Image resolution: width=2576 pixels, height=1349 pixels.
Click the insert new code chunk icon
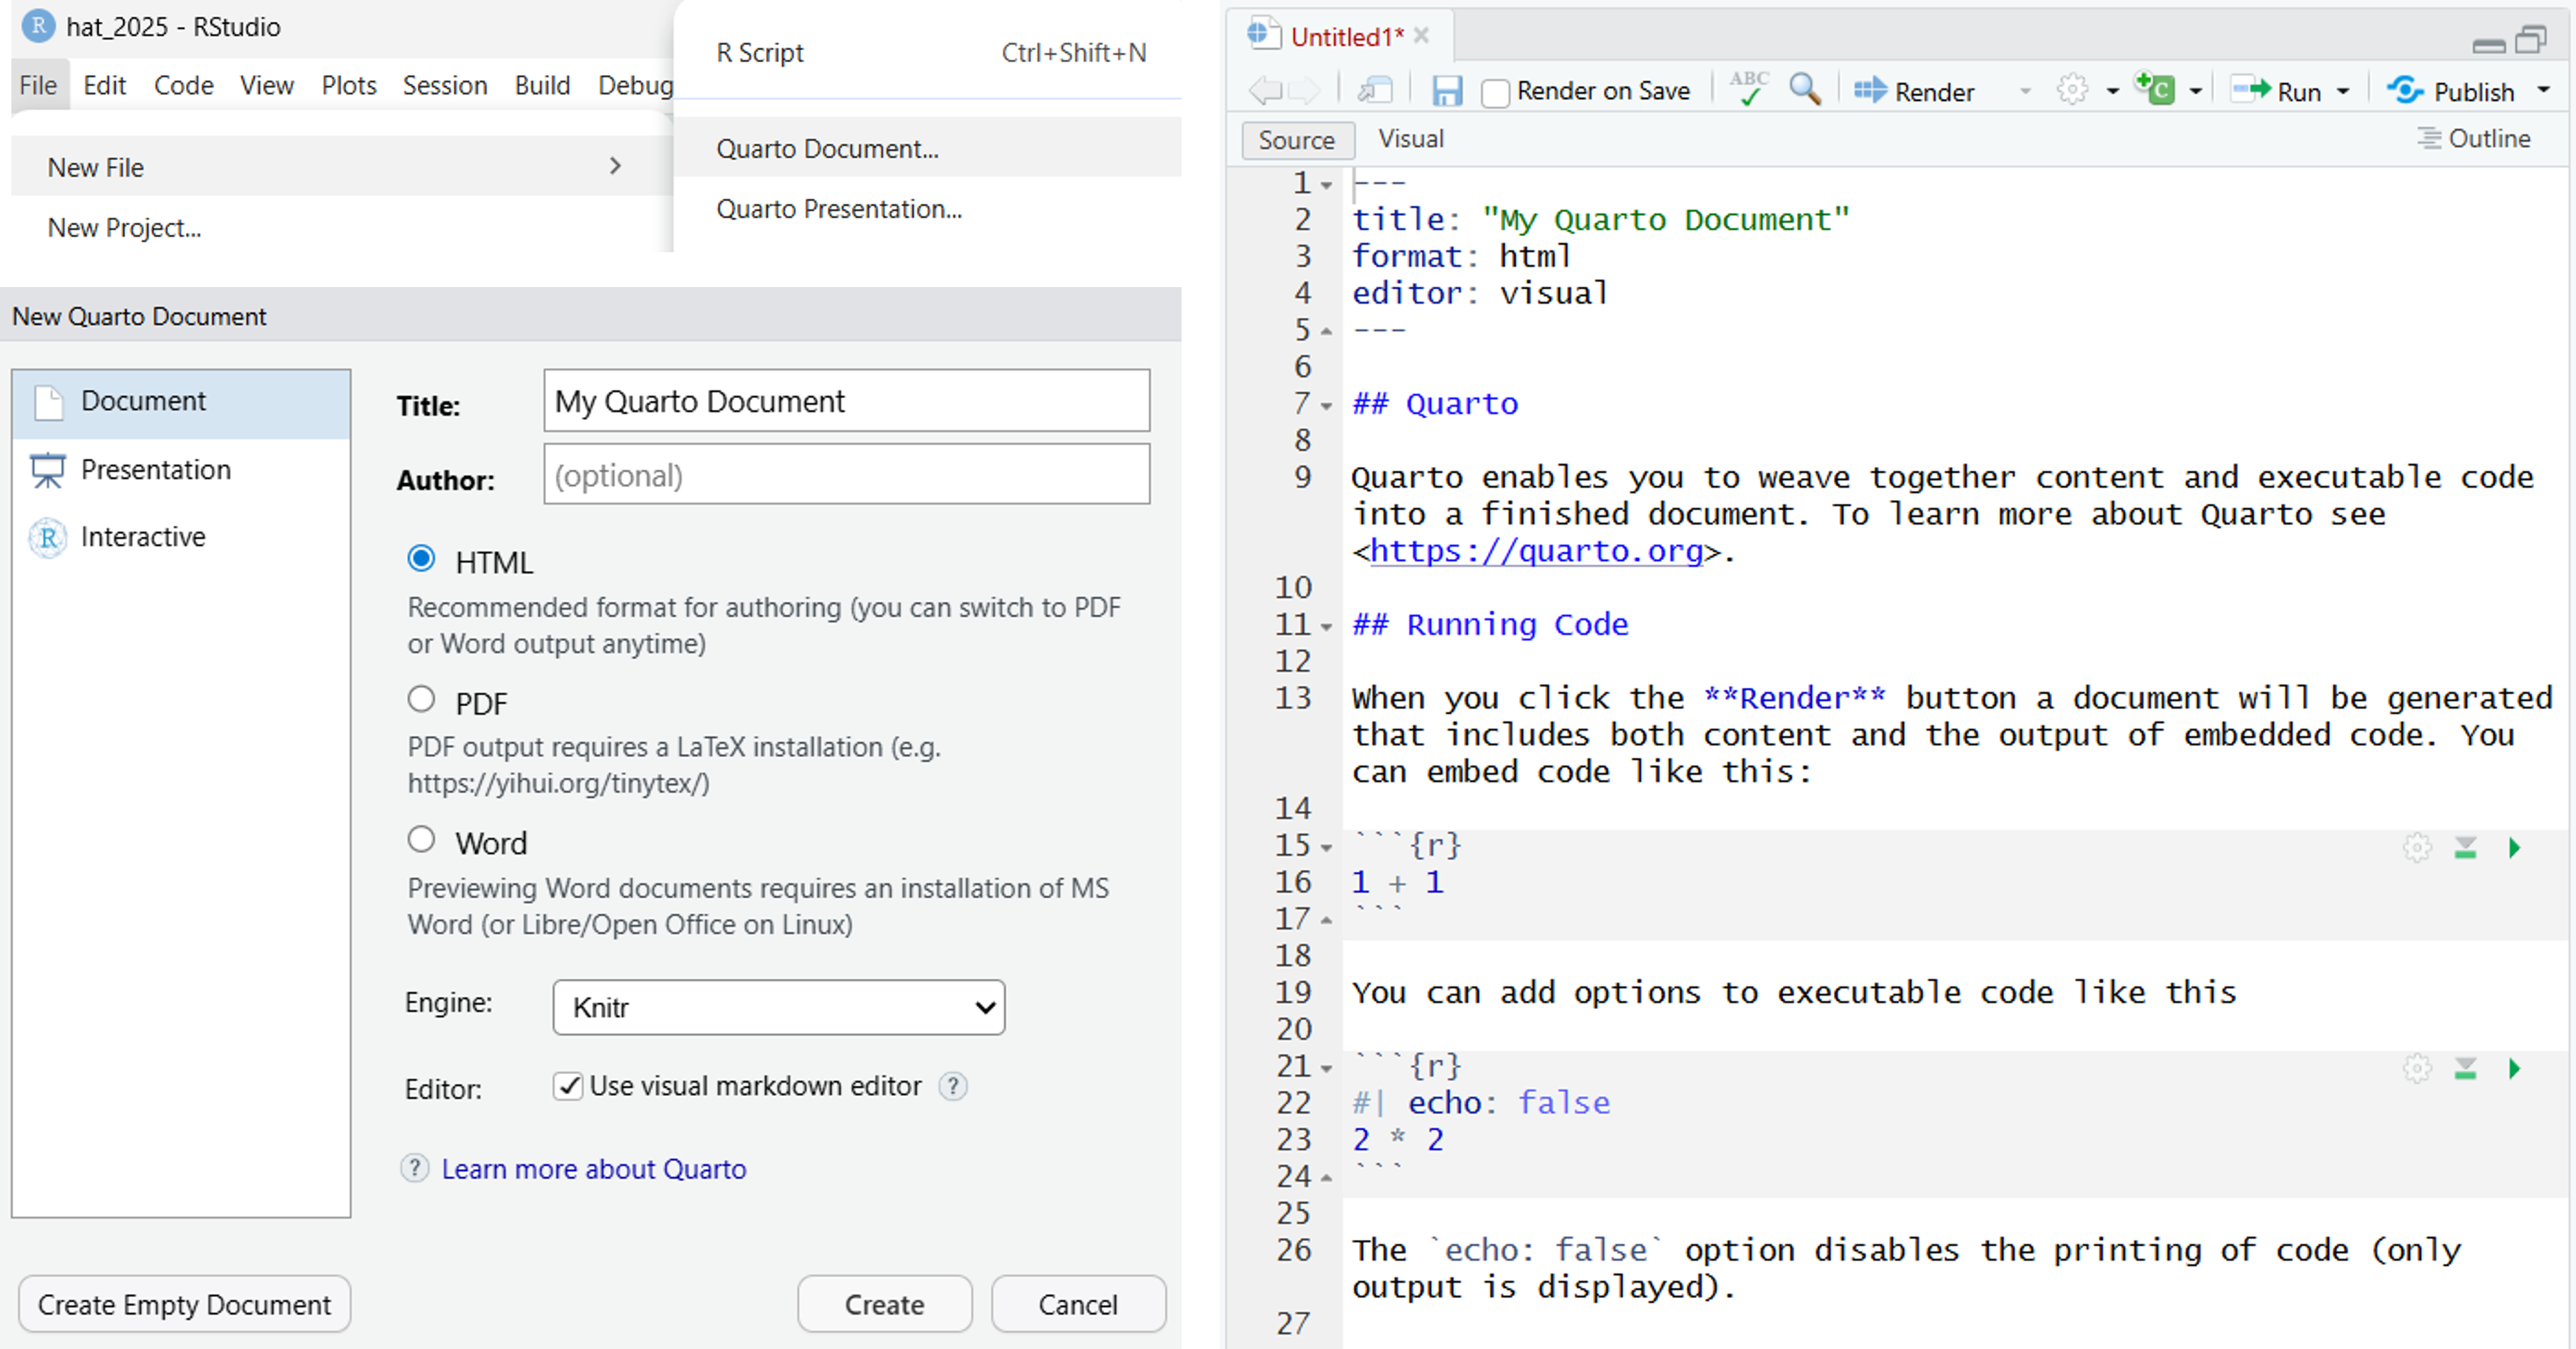pyautogui.click(x=2155, y=90)
